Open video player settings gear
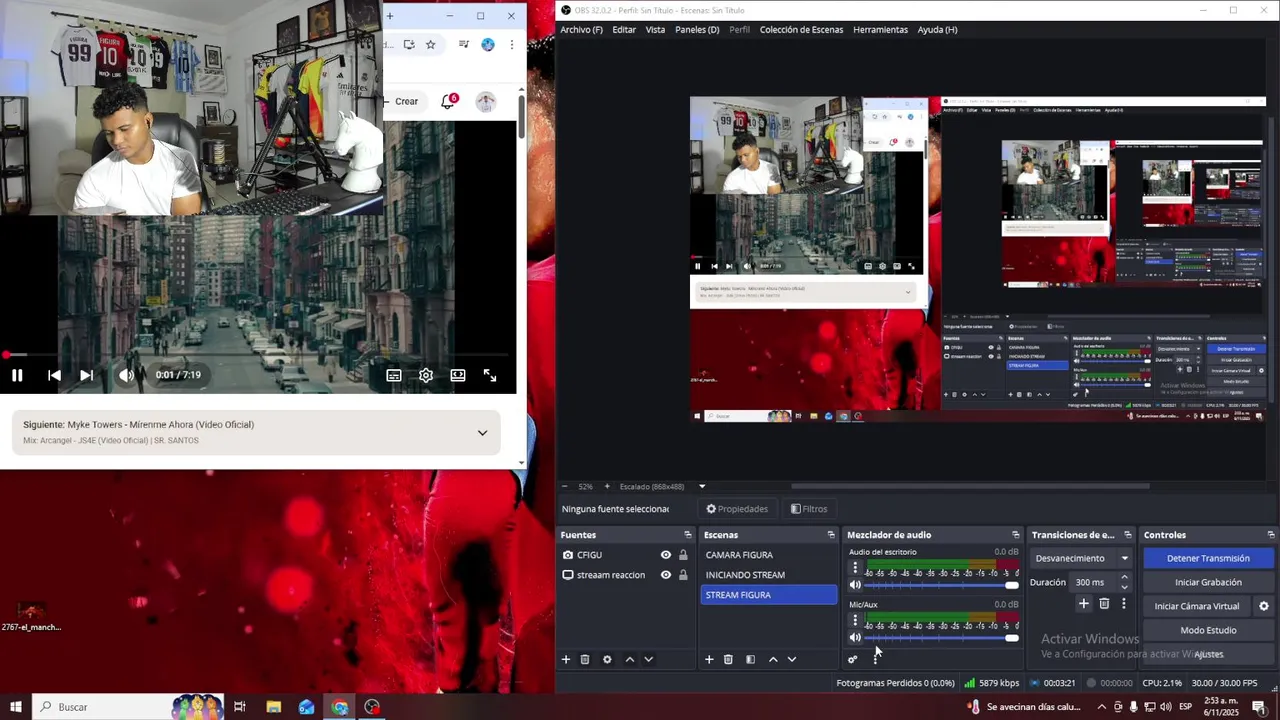Screen dimensions: 1280x720 tap(426, 375)
